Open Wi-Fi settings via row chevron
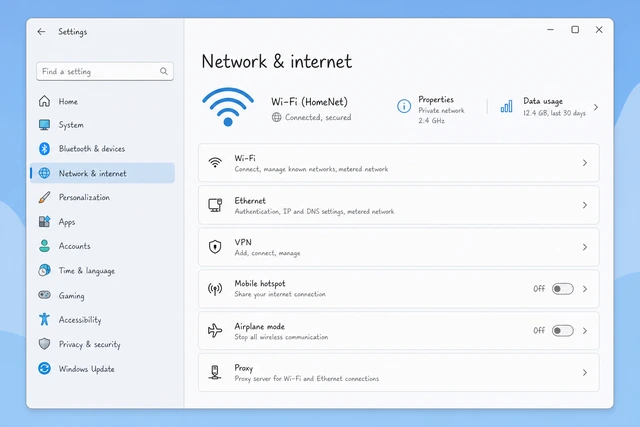This screenshot has width=640, height=427. click(x=584, y=162)
